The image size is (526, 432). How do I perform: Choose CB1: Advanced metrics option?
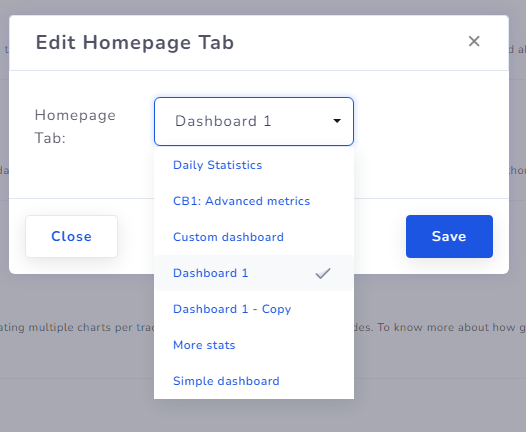coord(254,201)
